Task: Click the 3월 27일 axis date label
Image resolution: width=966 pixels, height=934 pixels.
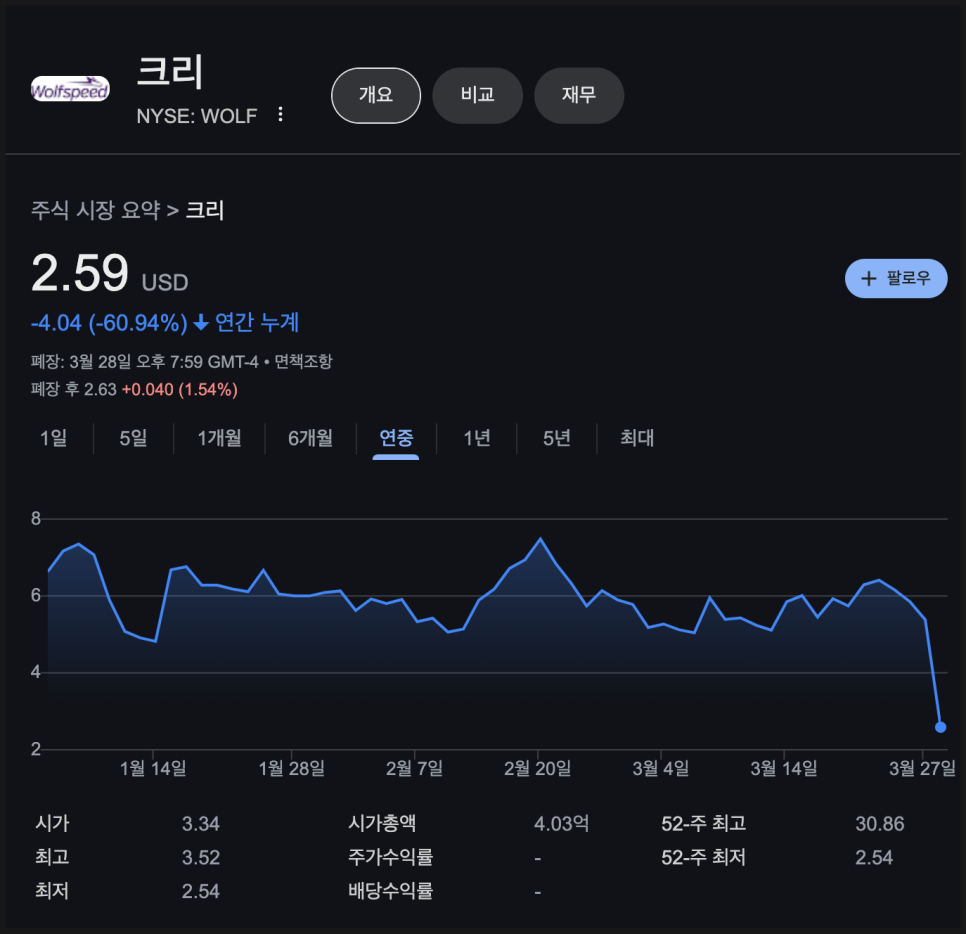Action: 922,768
